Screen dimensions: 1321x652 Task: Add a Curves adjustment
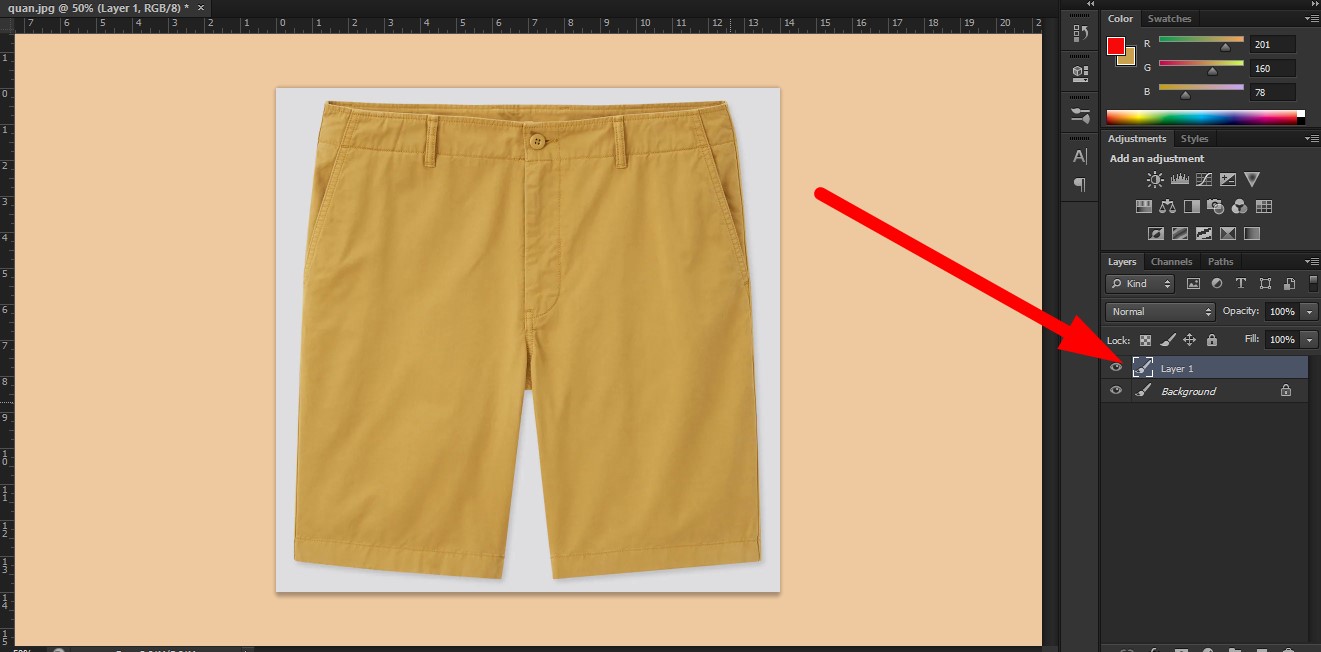pos(1203,179)
